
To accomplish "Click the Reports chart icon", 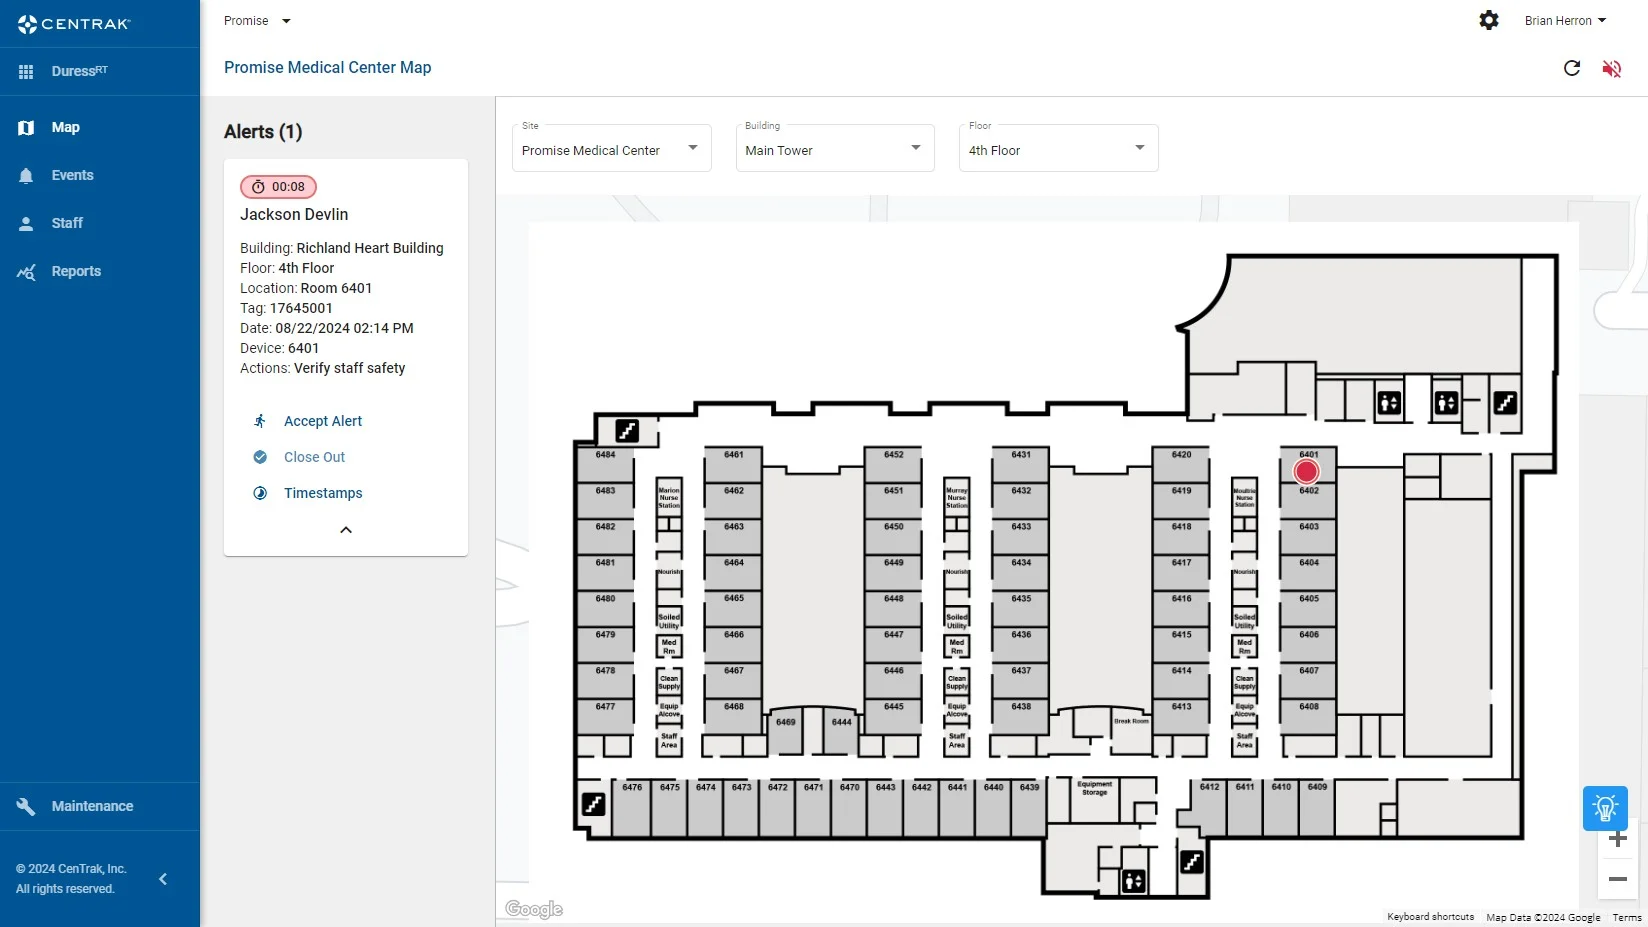I will tap(26, 271).
